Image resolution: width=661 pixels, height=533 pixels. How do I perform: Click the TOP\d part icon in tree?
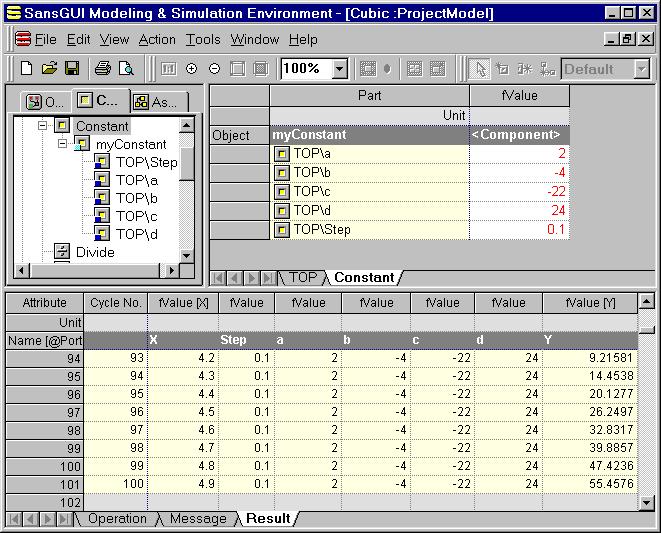click(x=102, y=234)
